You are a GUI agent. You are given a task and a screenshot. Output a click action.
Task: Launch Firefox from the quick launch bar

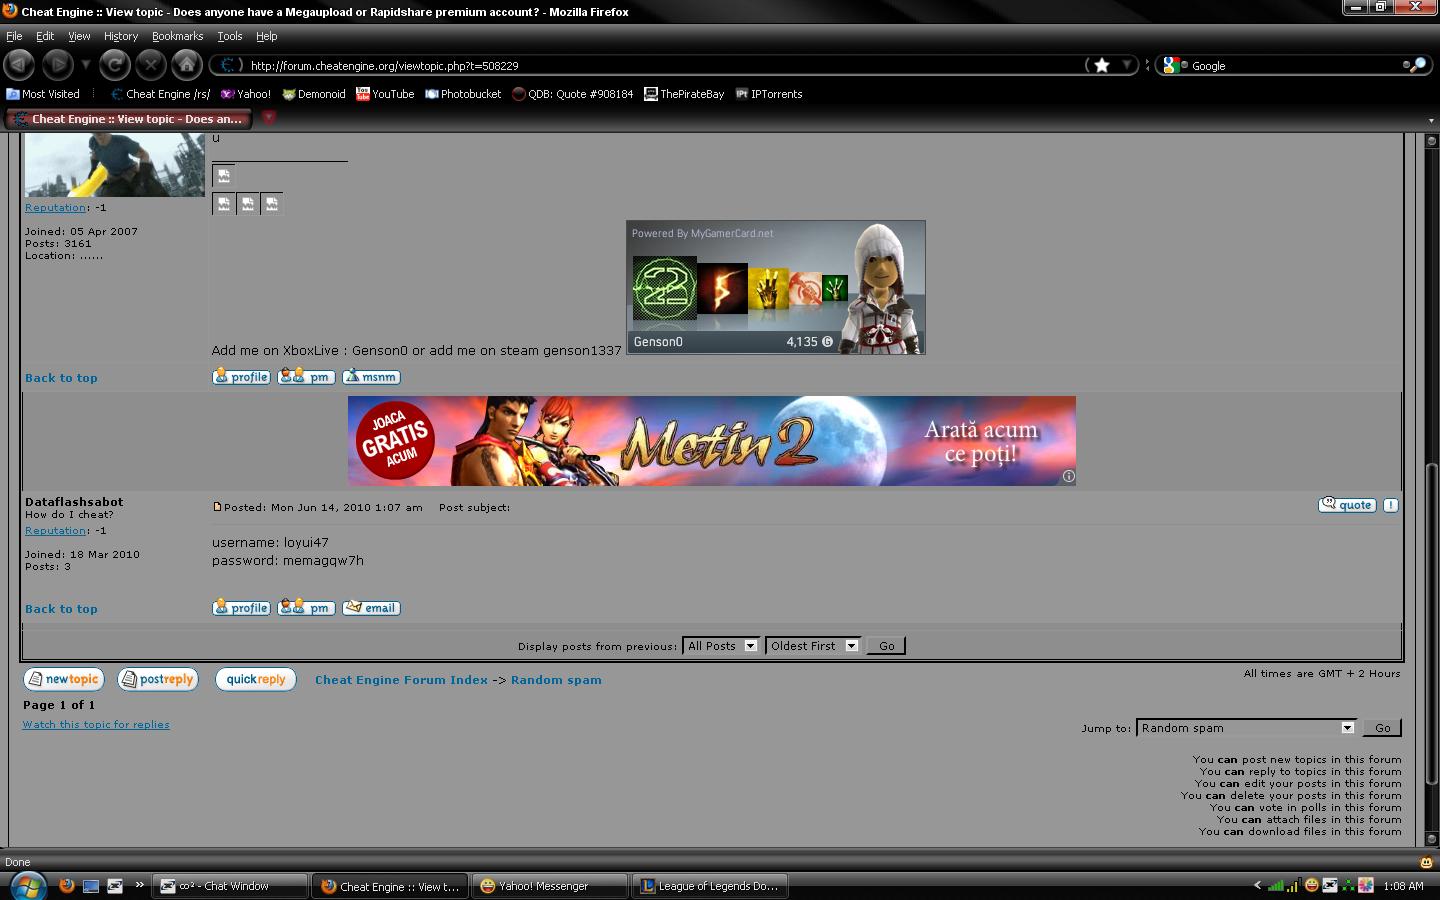67,885
